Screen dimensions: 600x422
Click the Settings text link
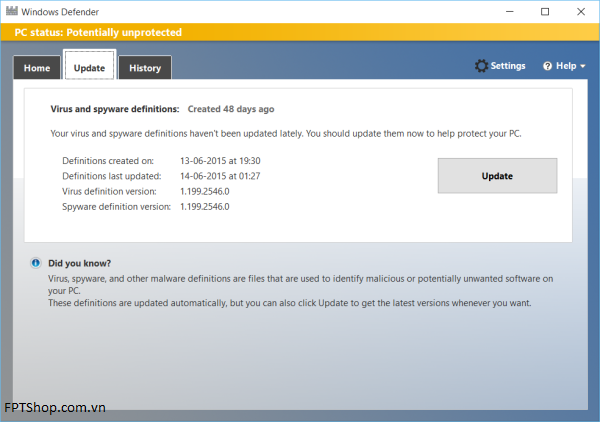coord(508,66)
